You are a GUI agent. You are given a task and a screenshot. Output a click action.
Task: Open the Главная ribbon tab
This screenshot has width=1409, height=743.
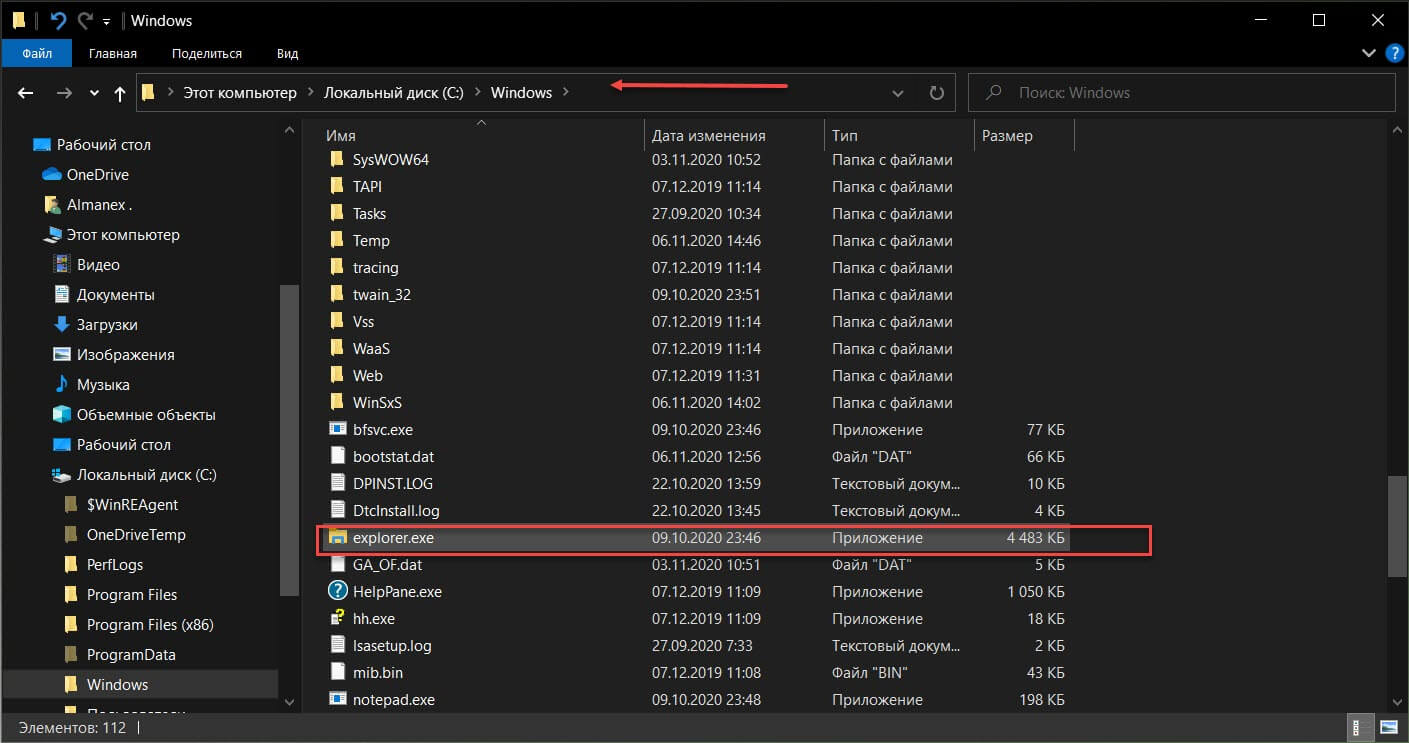pos(113,53)
